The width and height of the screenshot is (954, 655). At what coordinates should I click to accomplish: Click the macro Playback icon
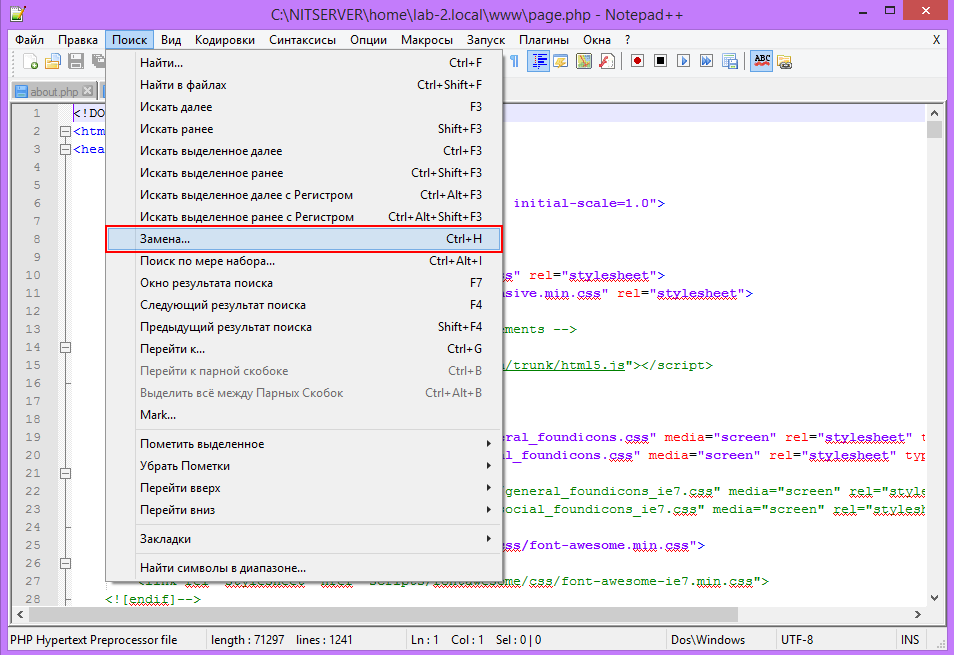[x=684, y=61]
